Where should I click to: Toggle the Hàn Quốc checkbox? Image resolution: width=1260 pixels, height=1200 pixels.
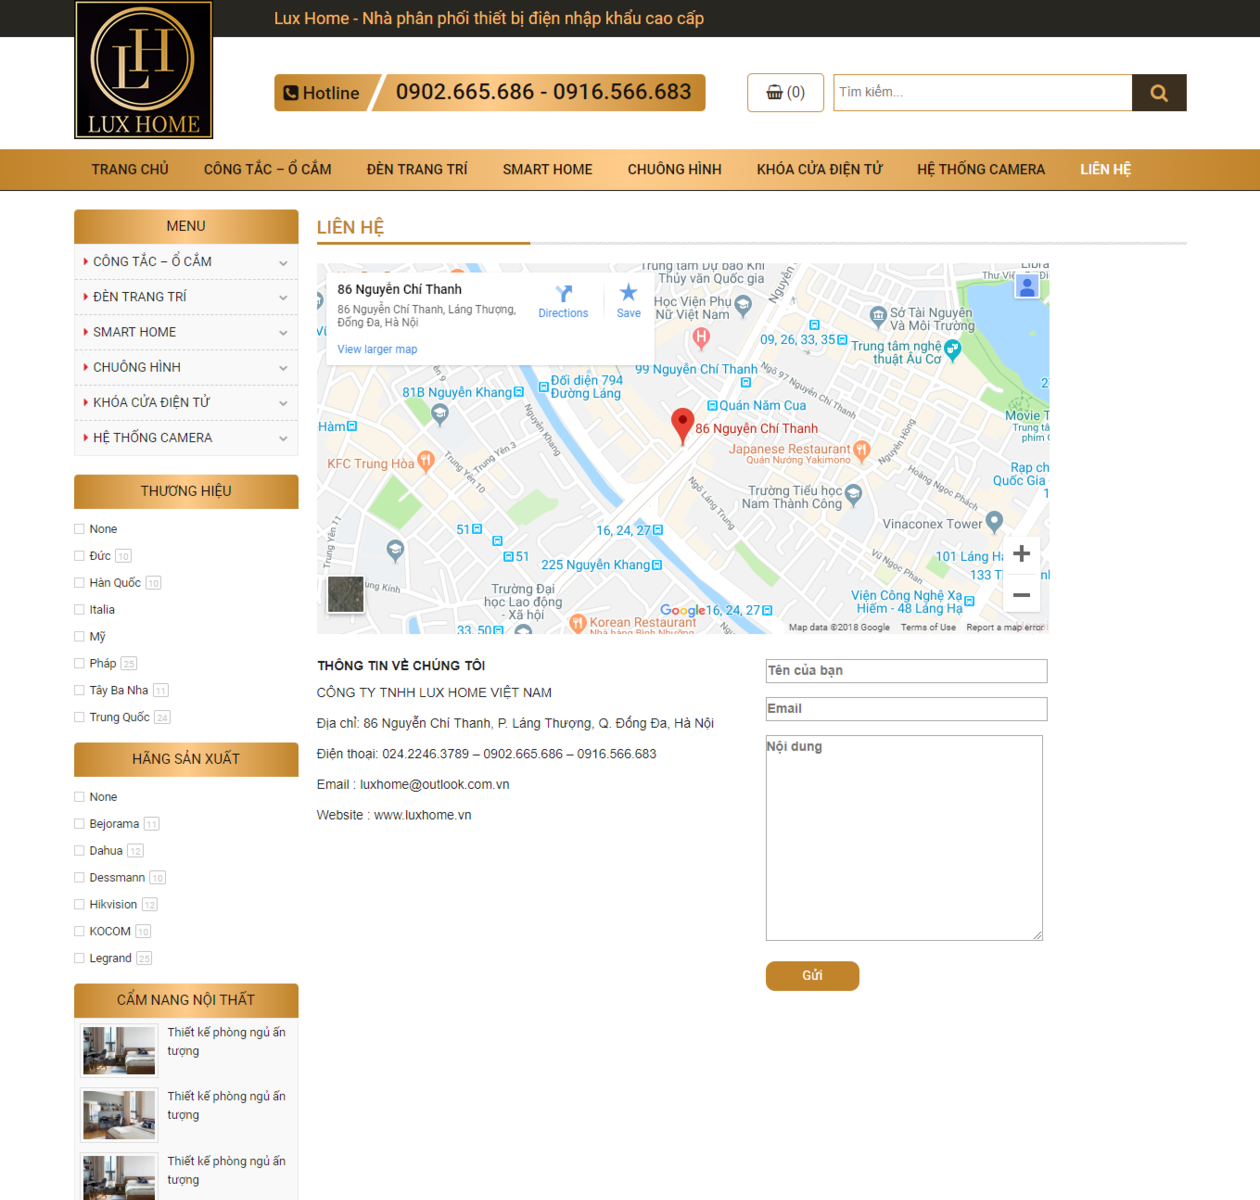tap(79, 583)
